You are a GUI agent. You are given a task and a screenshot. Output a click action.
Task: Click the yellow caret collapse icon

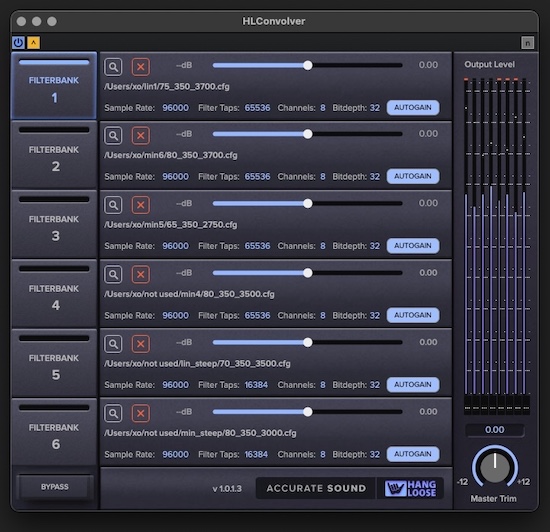tap(34, 43)
